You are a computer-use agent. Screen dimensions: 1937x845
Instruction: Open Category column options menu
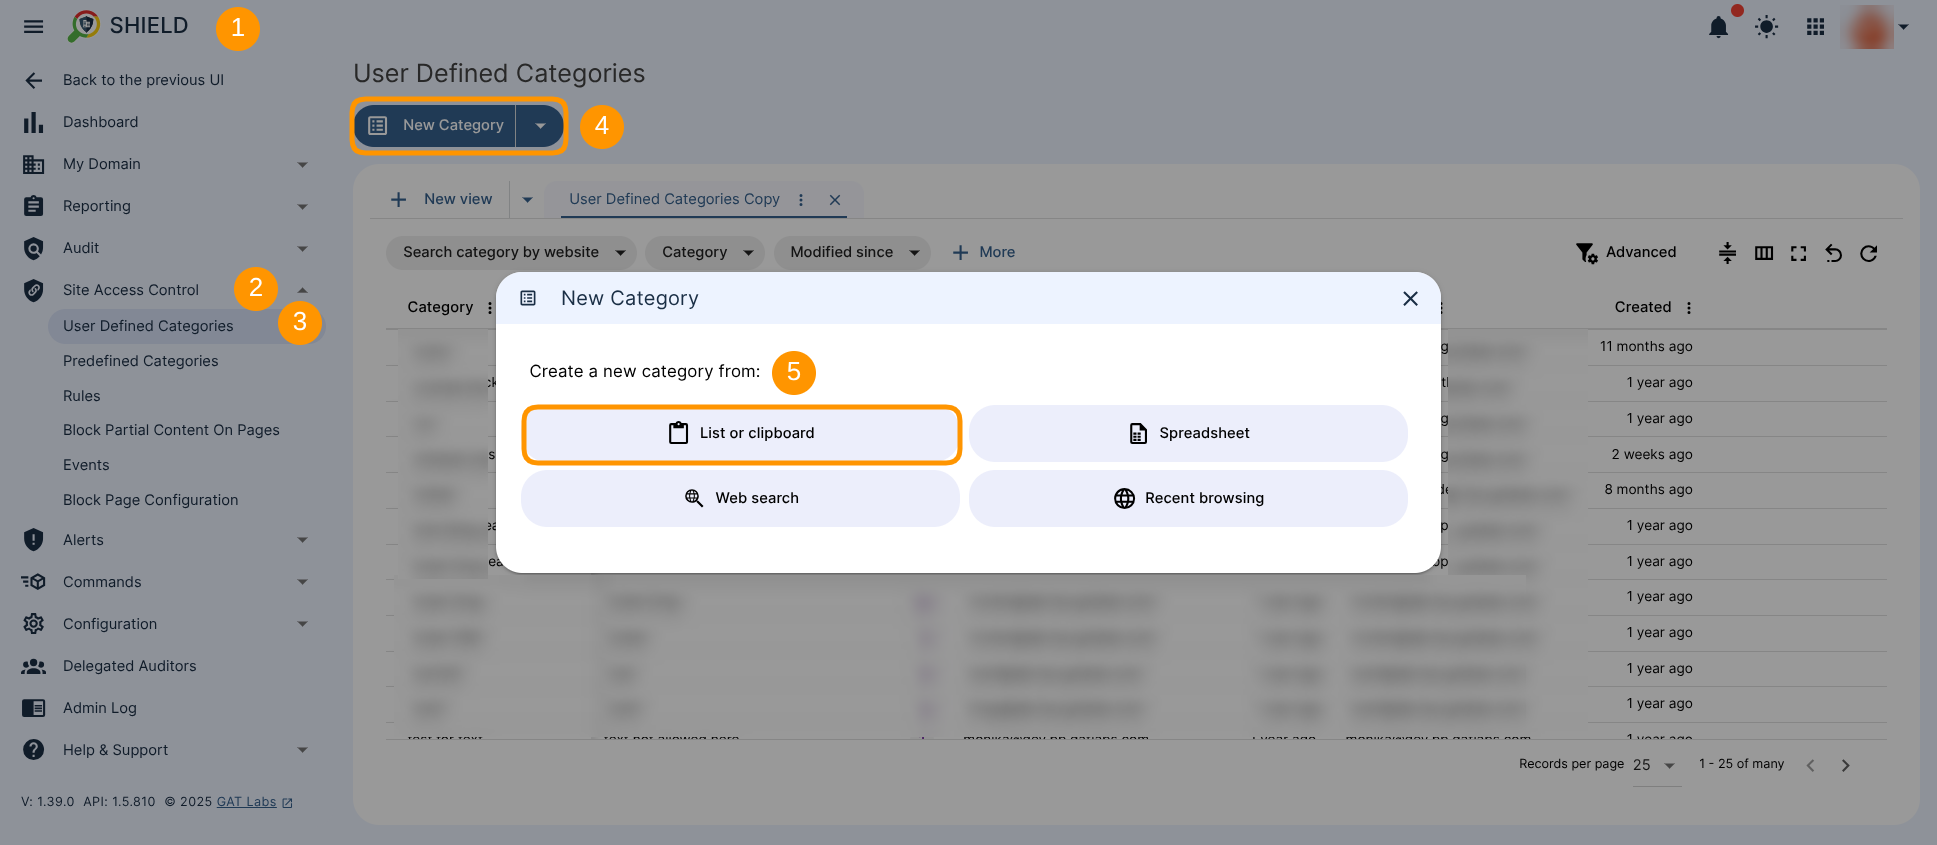tap(489, 308)
